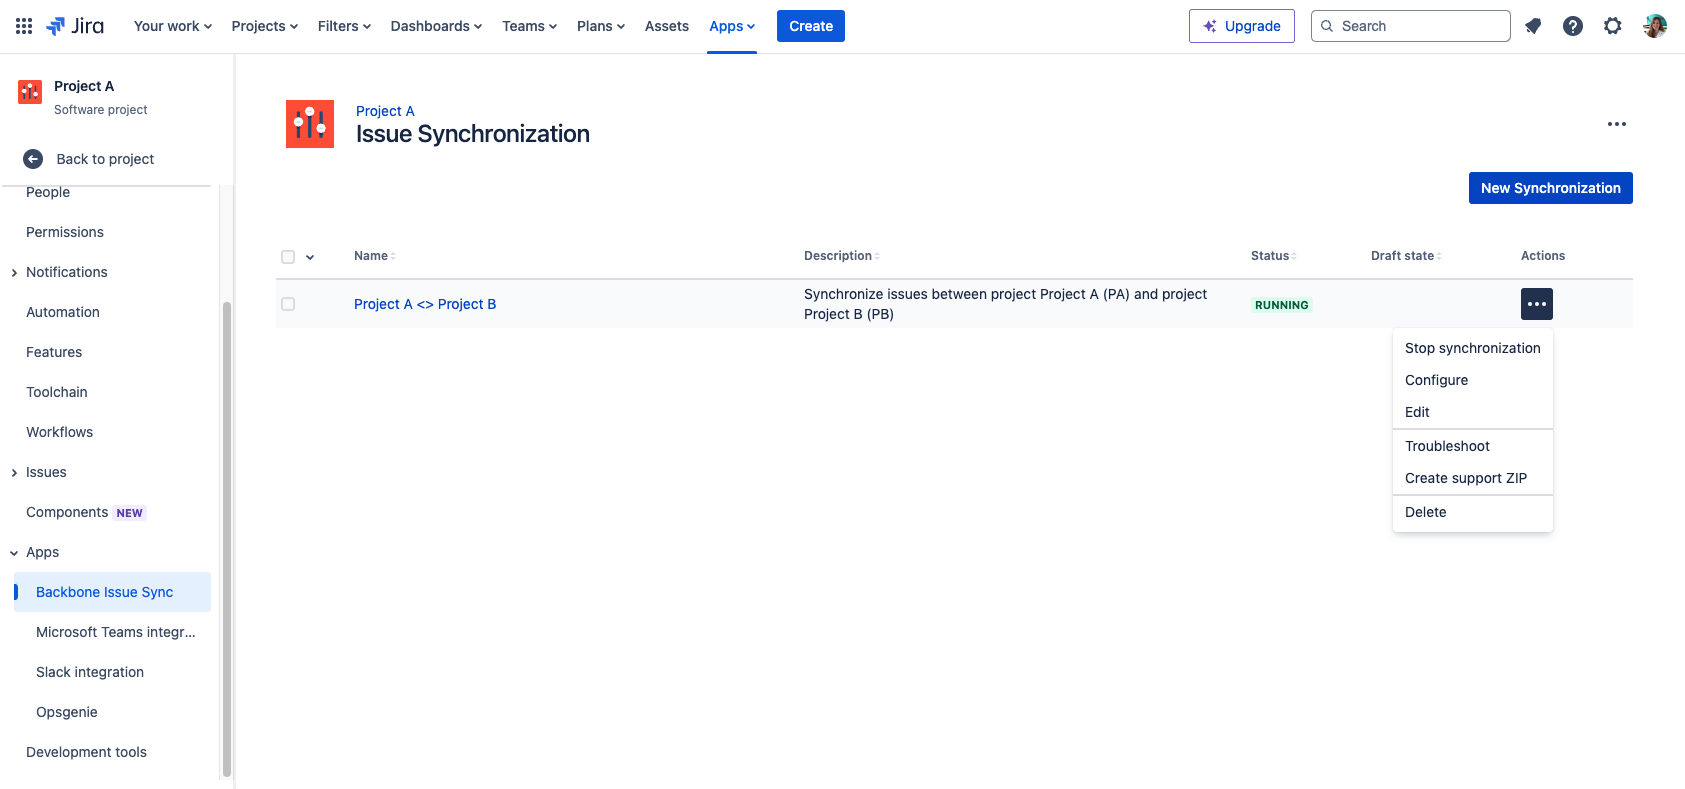Open the Project A <> Project B link

(425, 304)
